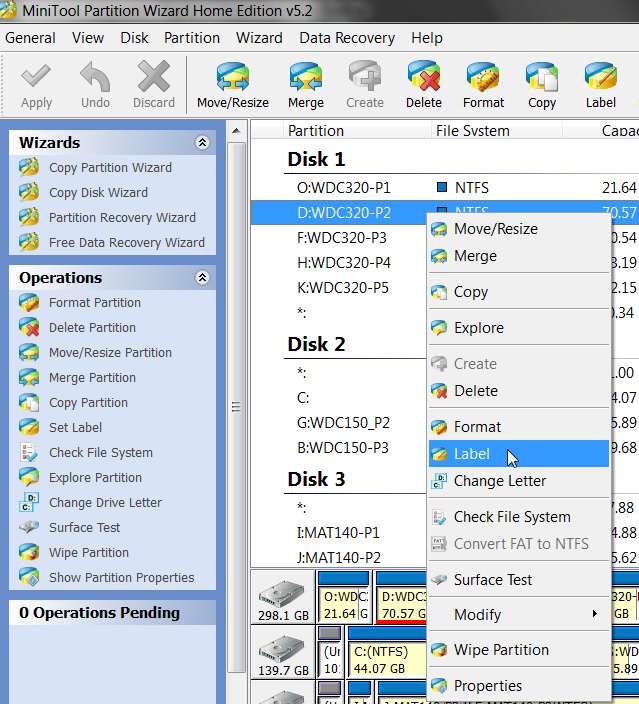Click the Delete toolbar icon
Image resolution: width=639 pixels, height=704 pixels.
click(x=423, y=85)
